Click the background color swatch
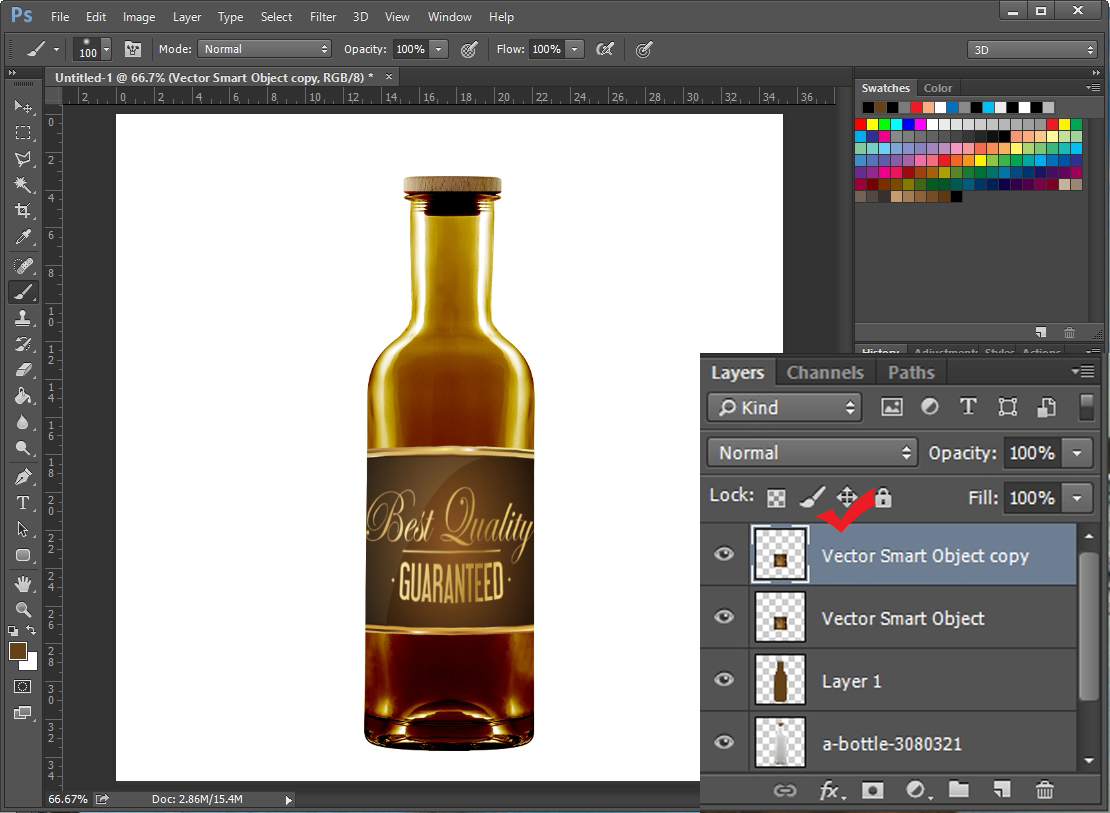The height and width of the screenshot is (813, 1110). pos(30,664)
